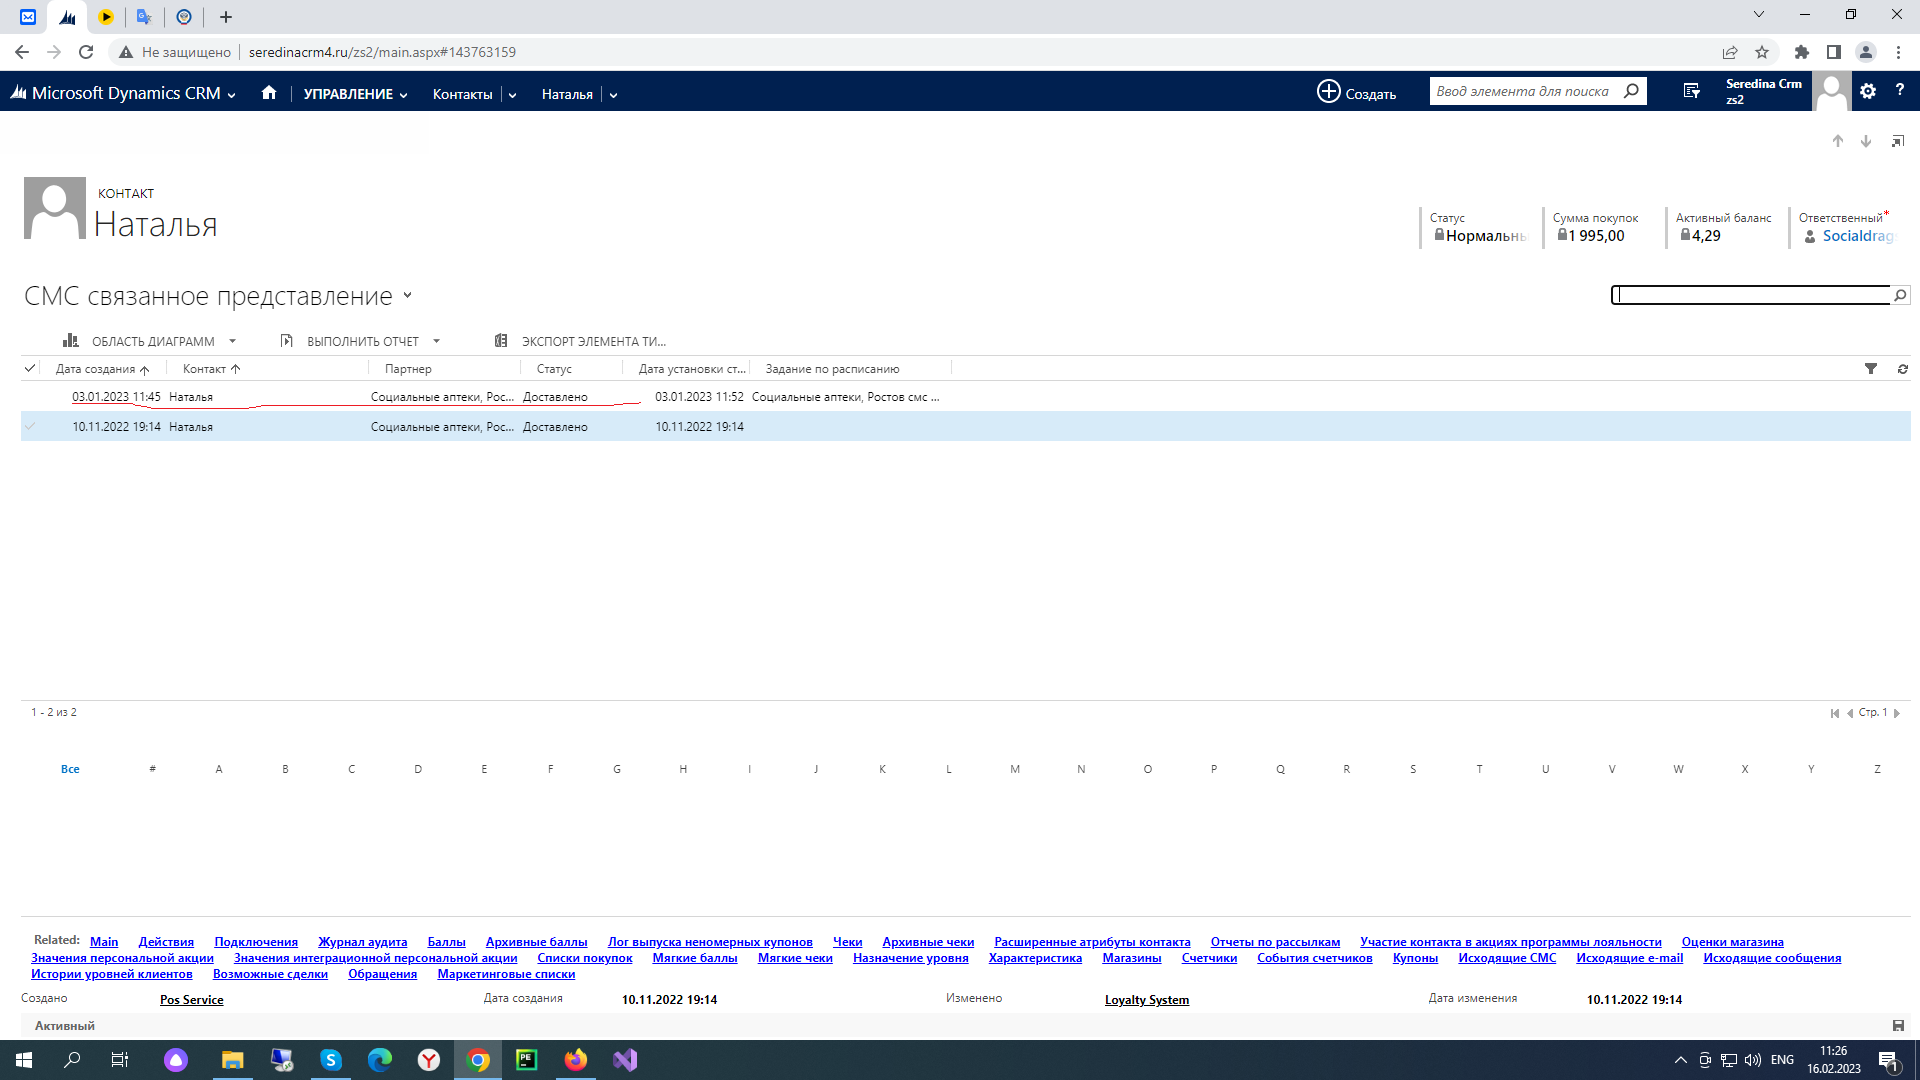Click the grid quick search field
The width and height of the screenshot is (1920, 1080).
coord(1750,295)
